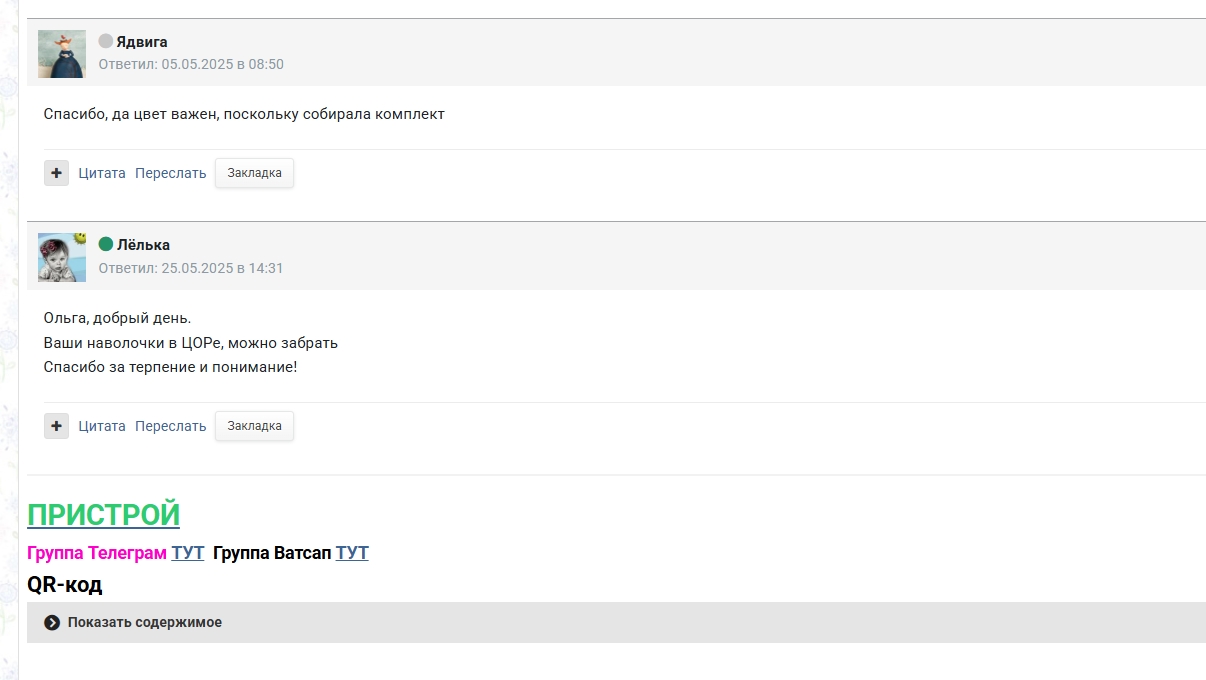Viewport: 1206px width, 680px height.
Task: Open user profile Ядвига
Action: [142, 42]
